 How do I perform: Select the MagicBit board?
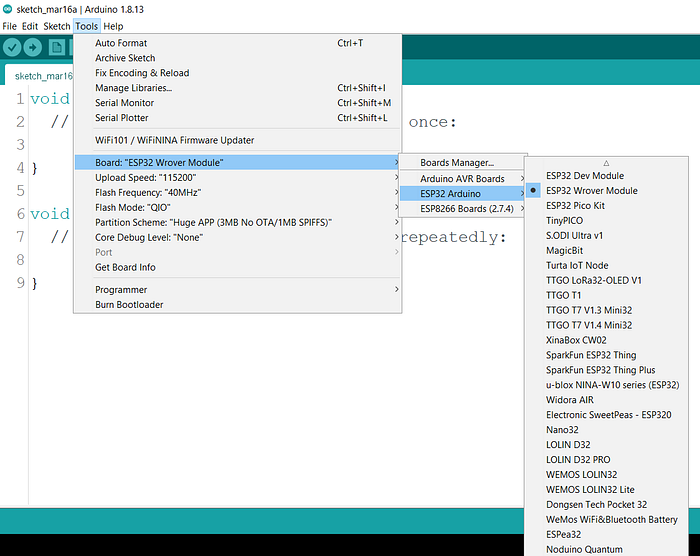click(x=606, y=251)
